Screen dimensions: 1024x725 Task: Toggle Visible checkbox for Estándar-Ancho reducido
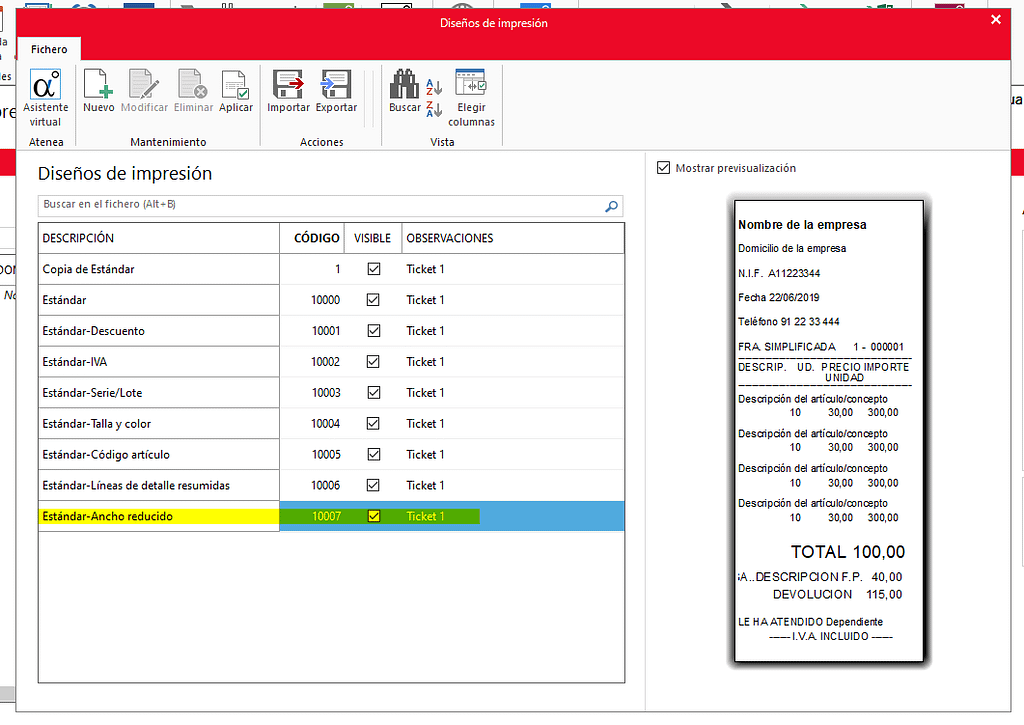(x=374, y=516)
